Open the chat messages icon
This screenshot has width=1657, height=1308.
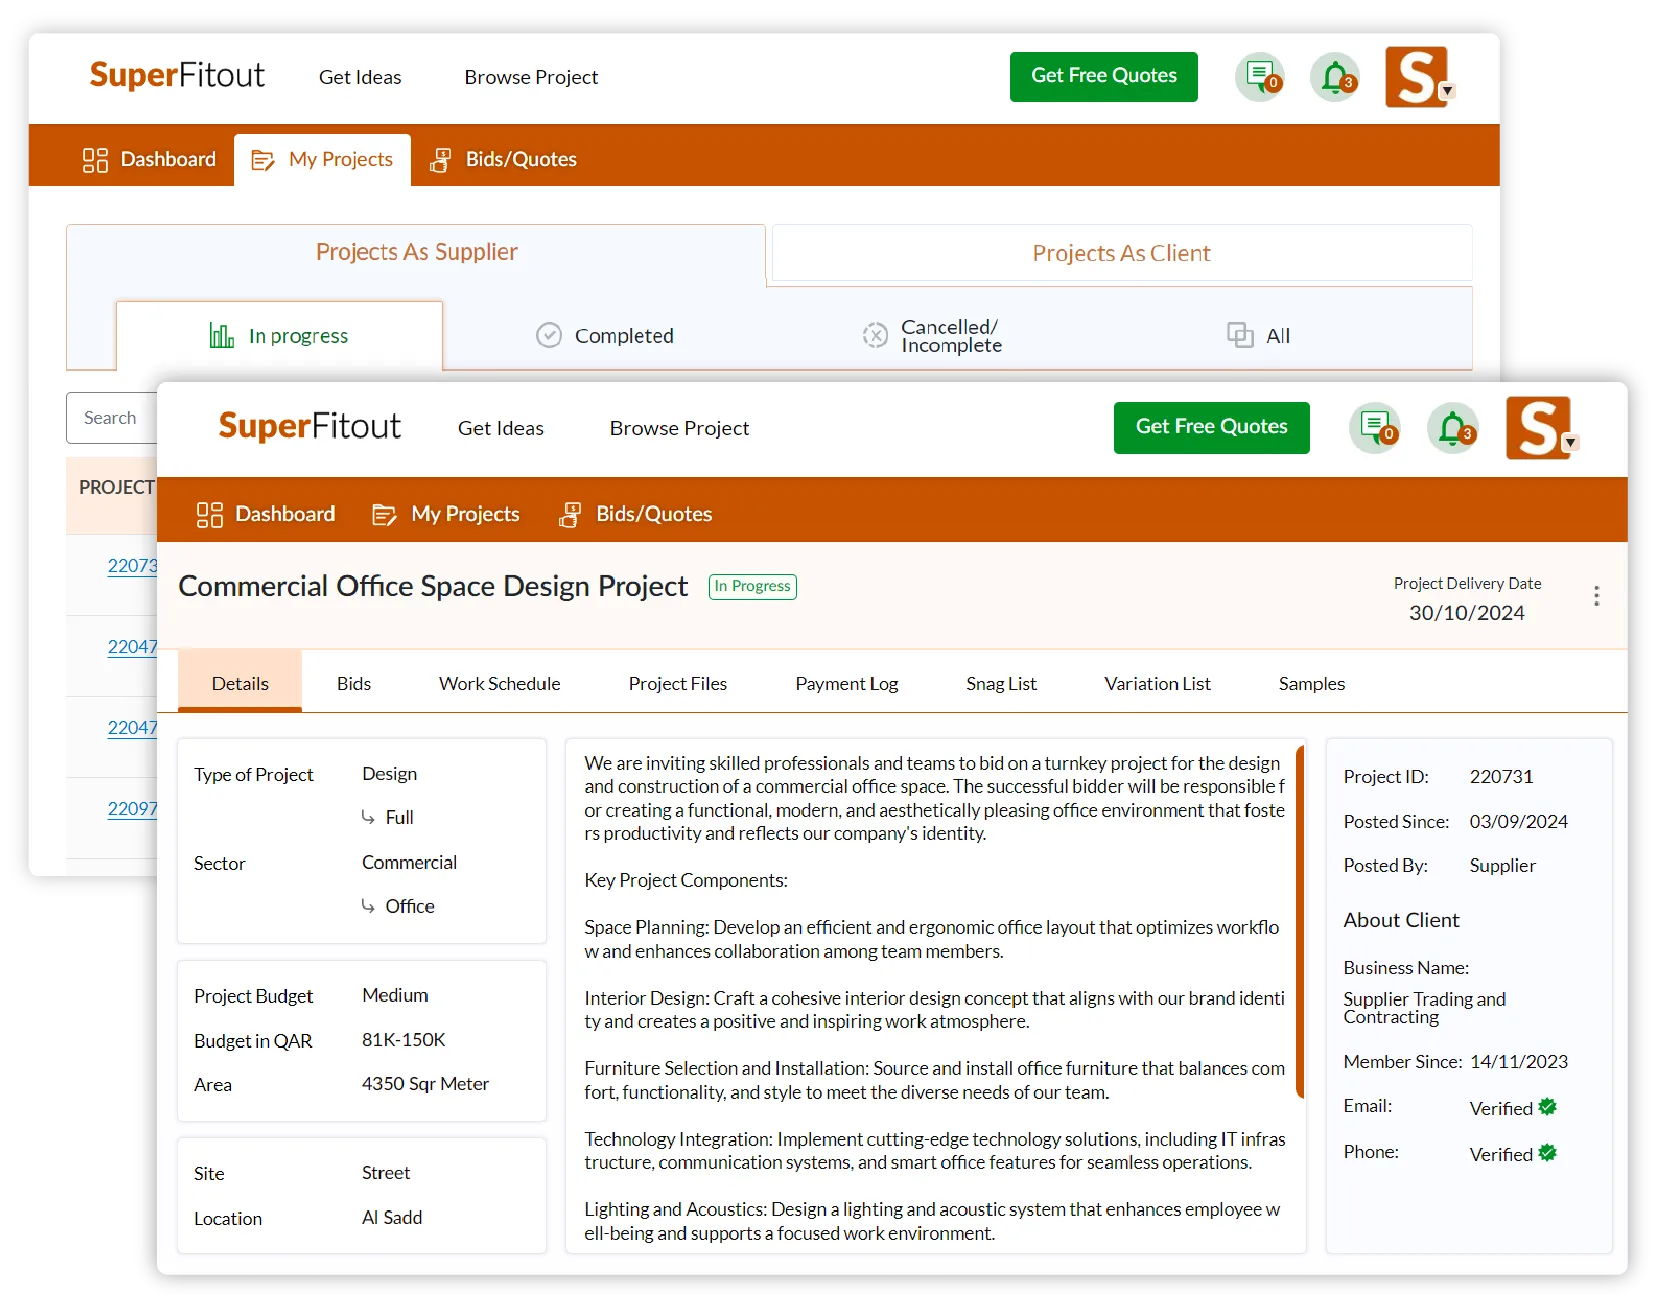tap(1375, 428)
